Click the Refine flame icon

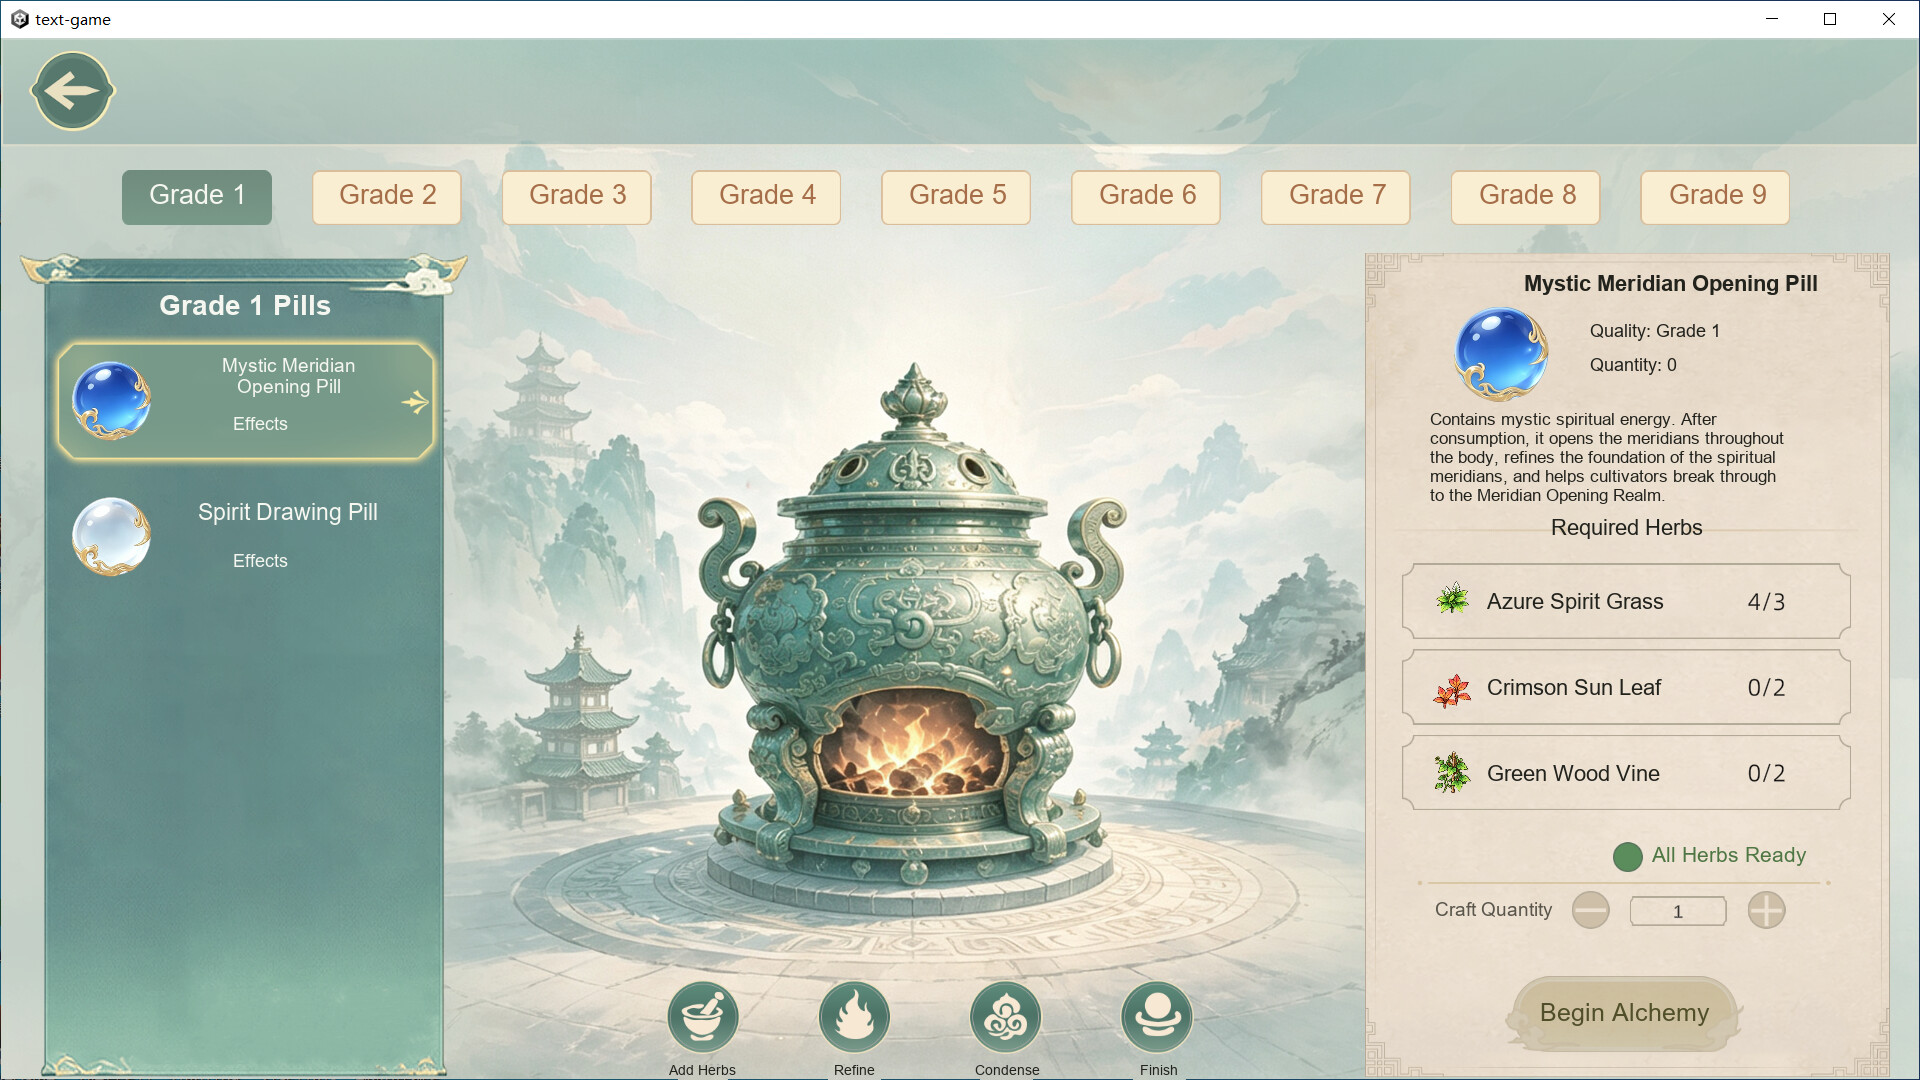pos(854,1017)
